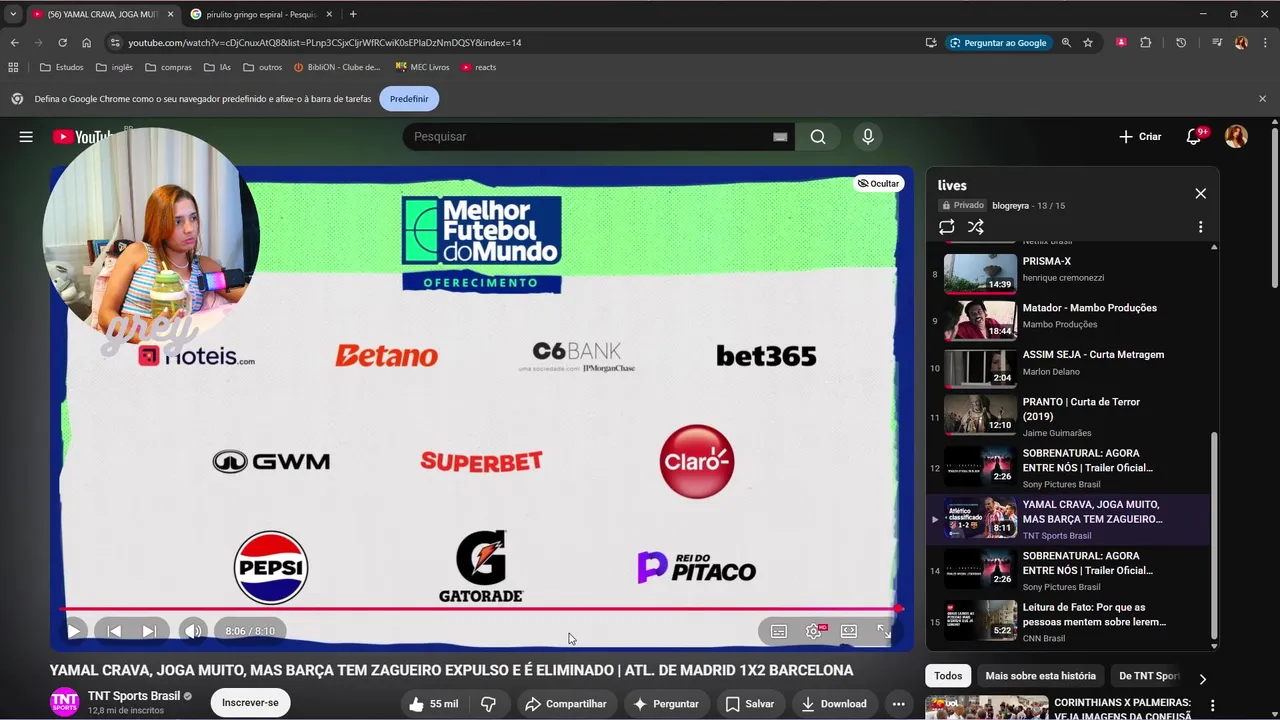Click the Criar create button

1140,137
